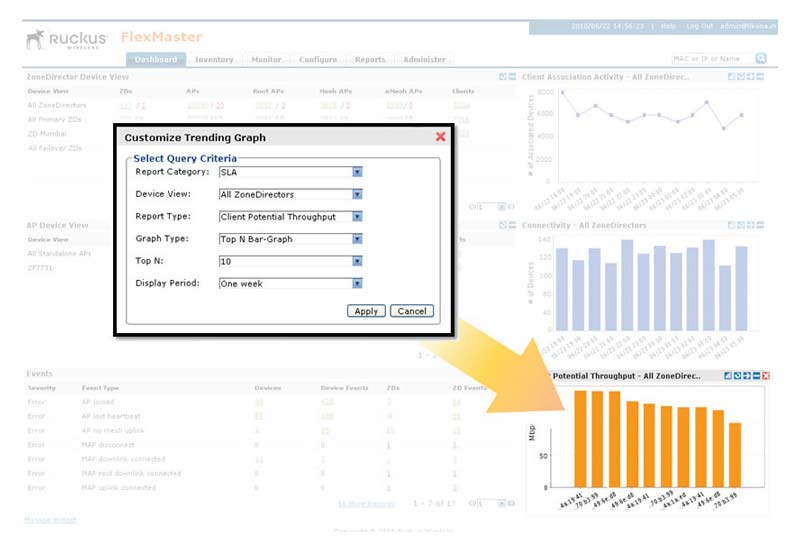Click the Apply button
Image resolution: width=800 pixels, height=549 pixels.
tap(366, 311)
